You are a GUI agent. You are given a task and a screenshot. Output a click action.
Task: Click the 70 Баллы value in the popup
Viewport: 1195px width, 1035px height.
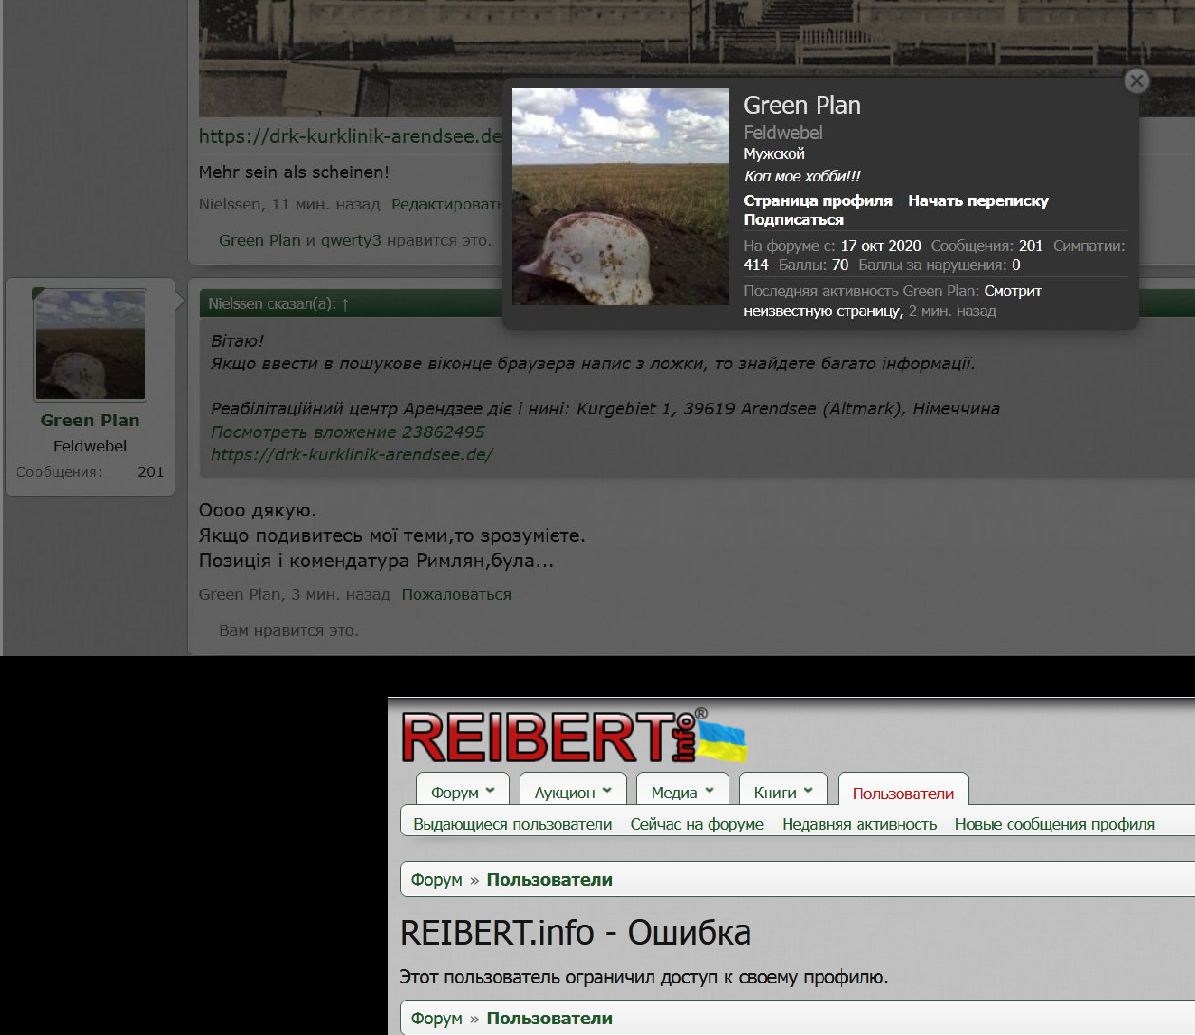tap(840, 264)
